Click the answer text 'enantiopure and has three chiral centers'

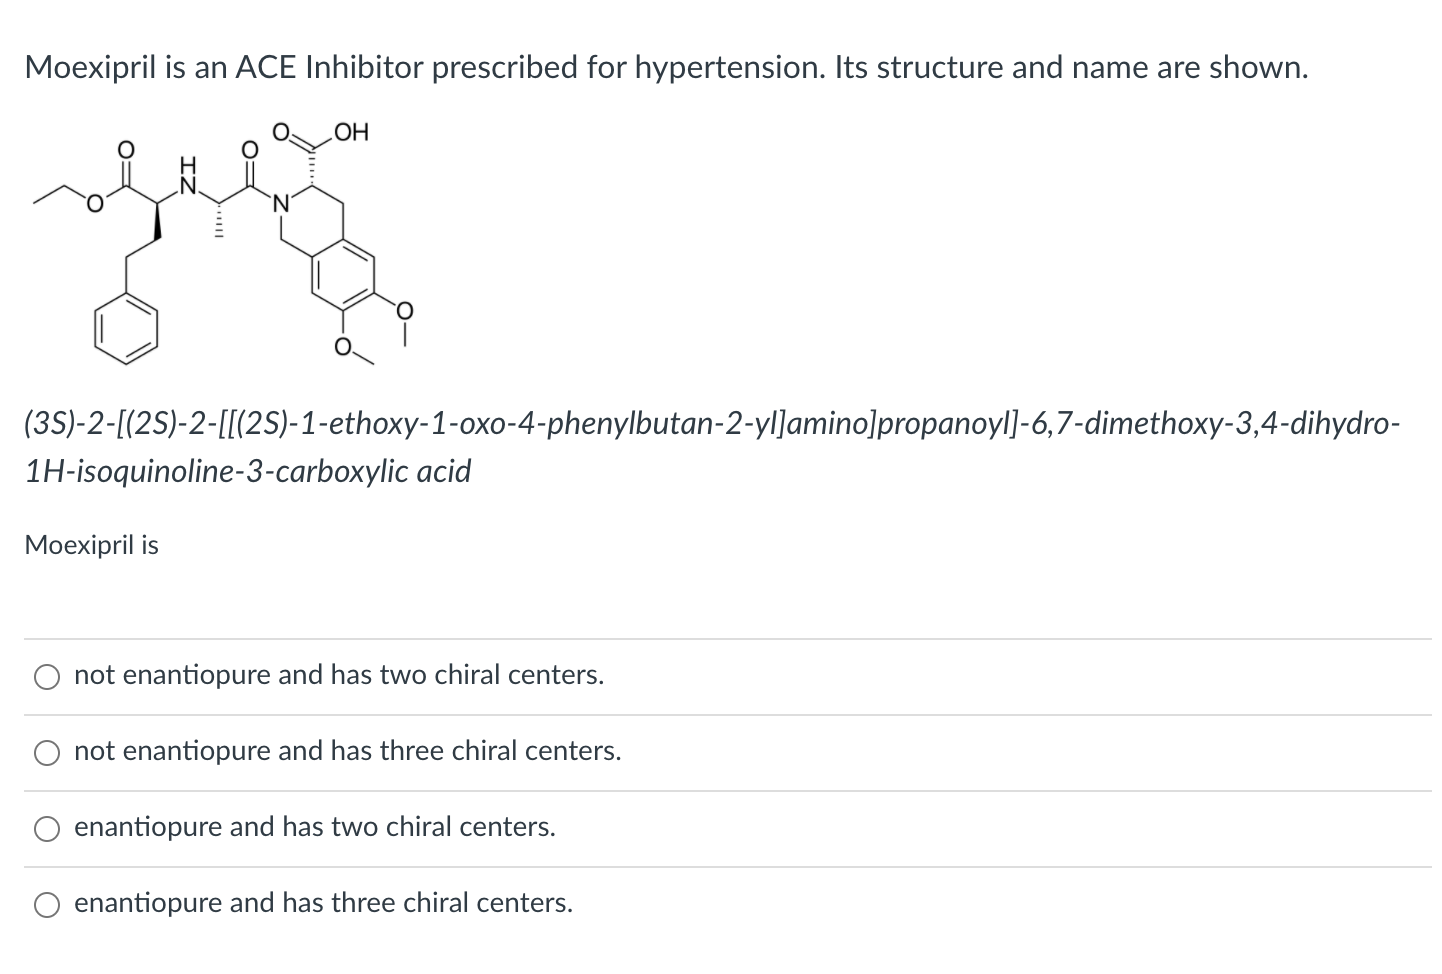[323, 902]
